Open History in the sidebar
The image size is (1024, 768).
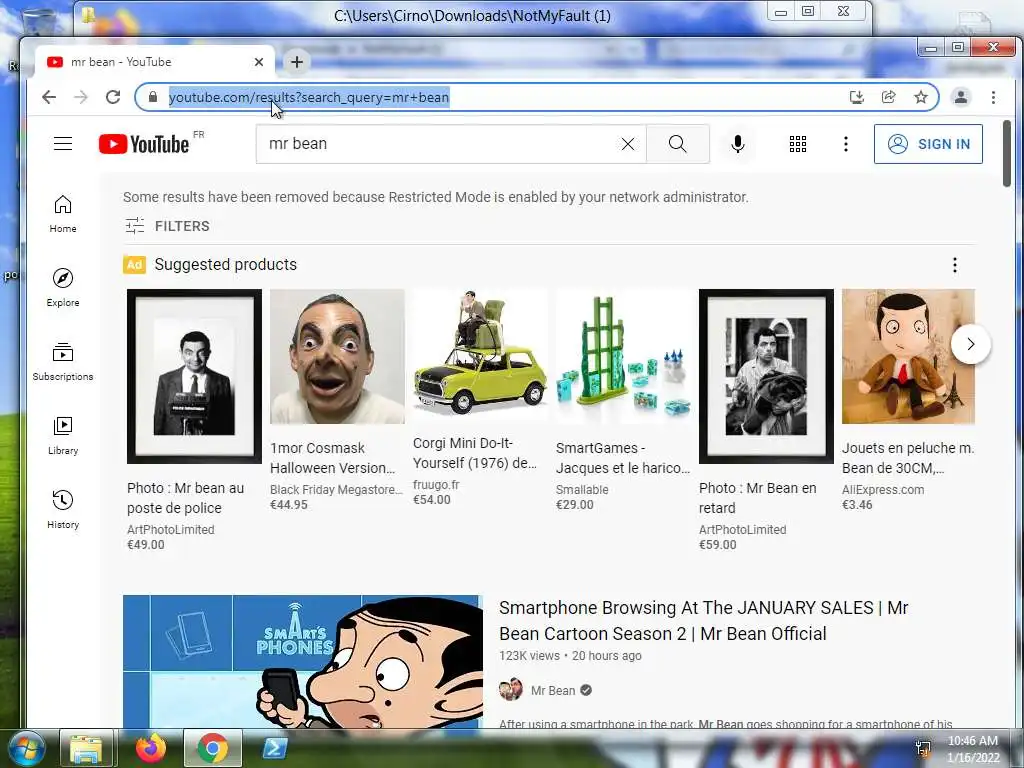pyautogui.click(x=63, y=510)
